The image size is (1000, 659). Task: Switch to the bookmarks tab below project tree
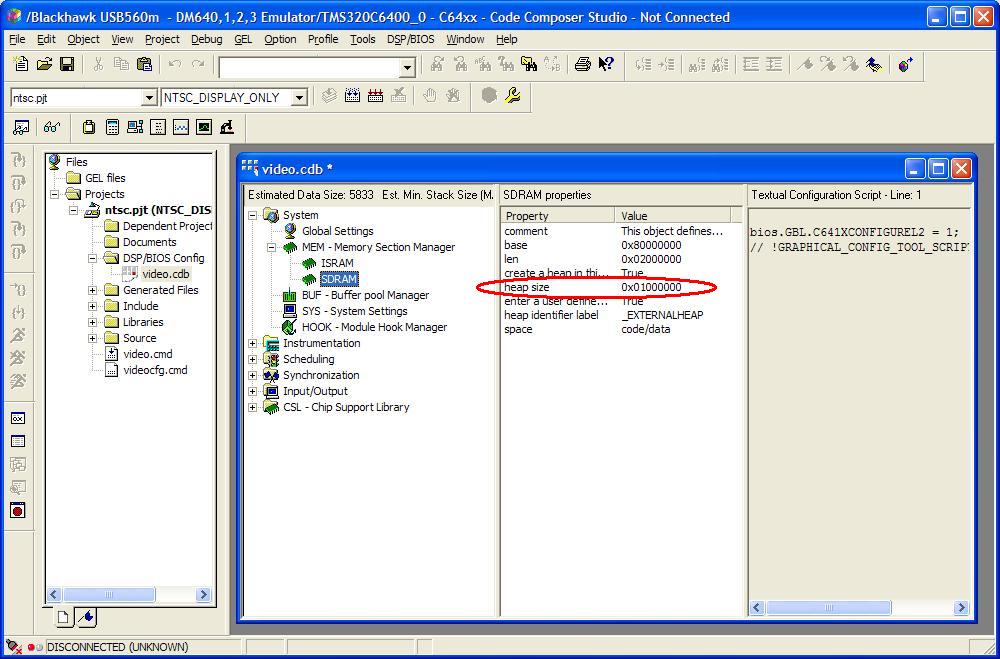coord(87,616)
